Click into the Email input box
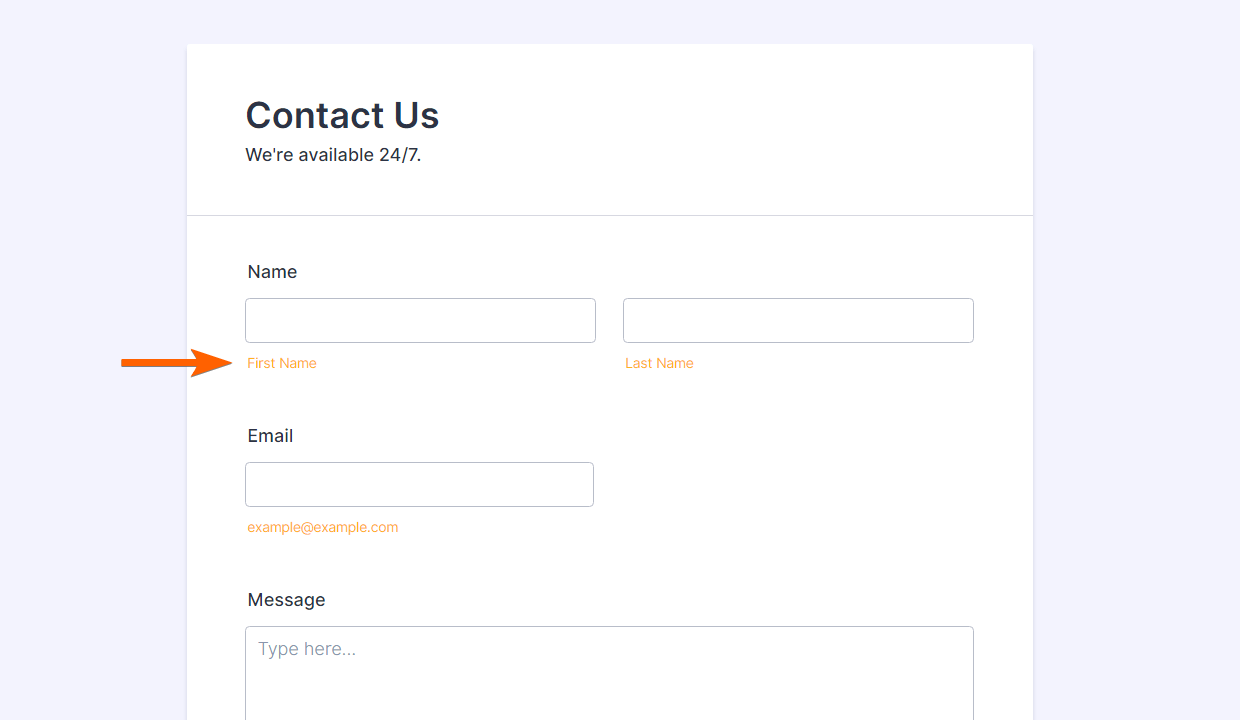This screenshot has width=1240, height=720. click(419, 484)
